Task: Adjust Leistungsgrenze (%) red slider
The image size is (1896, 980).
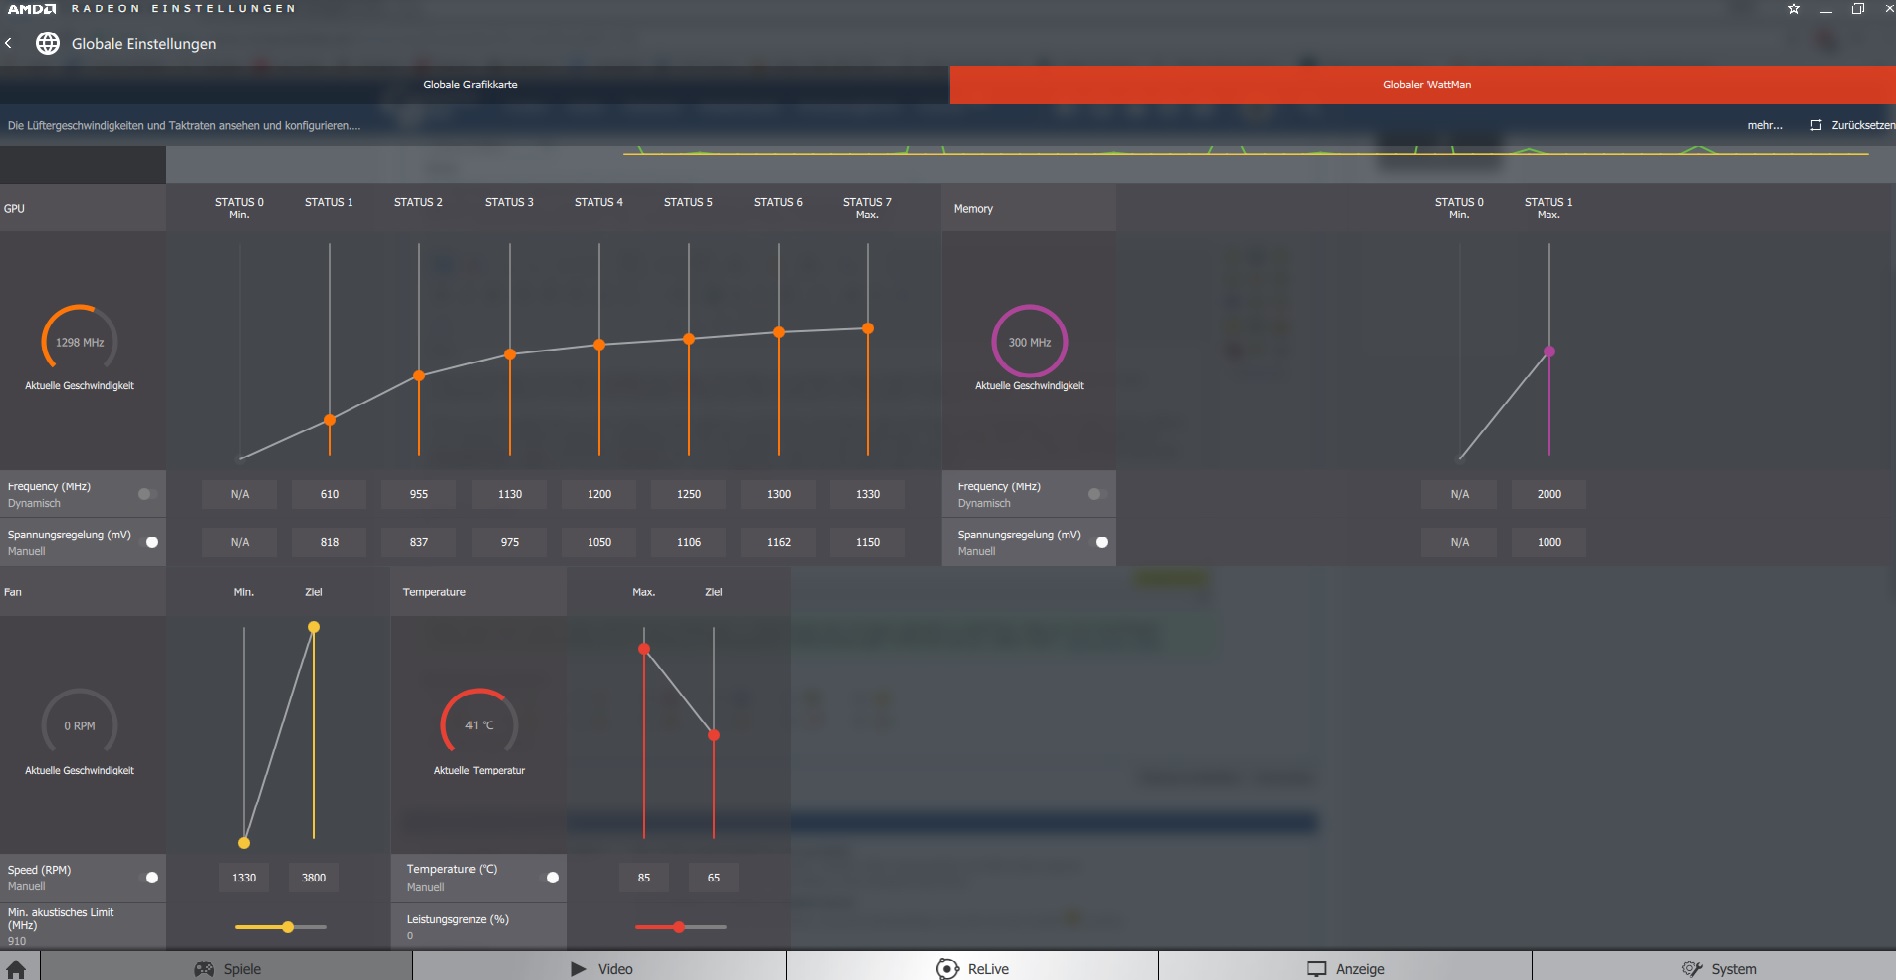Action: (x=680, y=927)
